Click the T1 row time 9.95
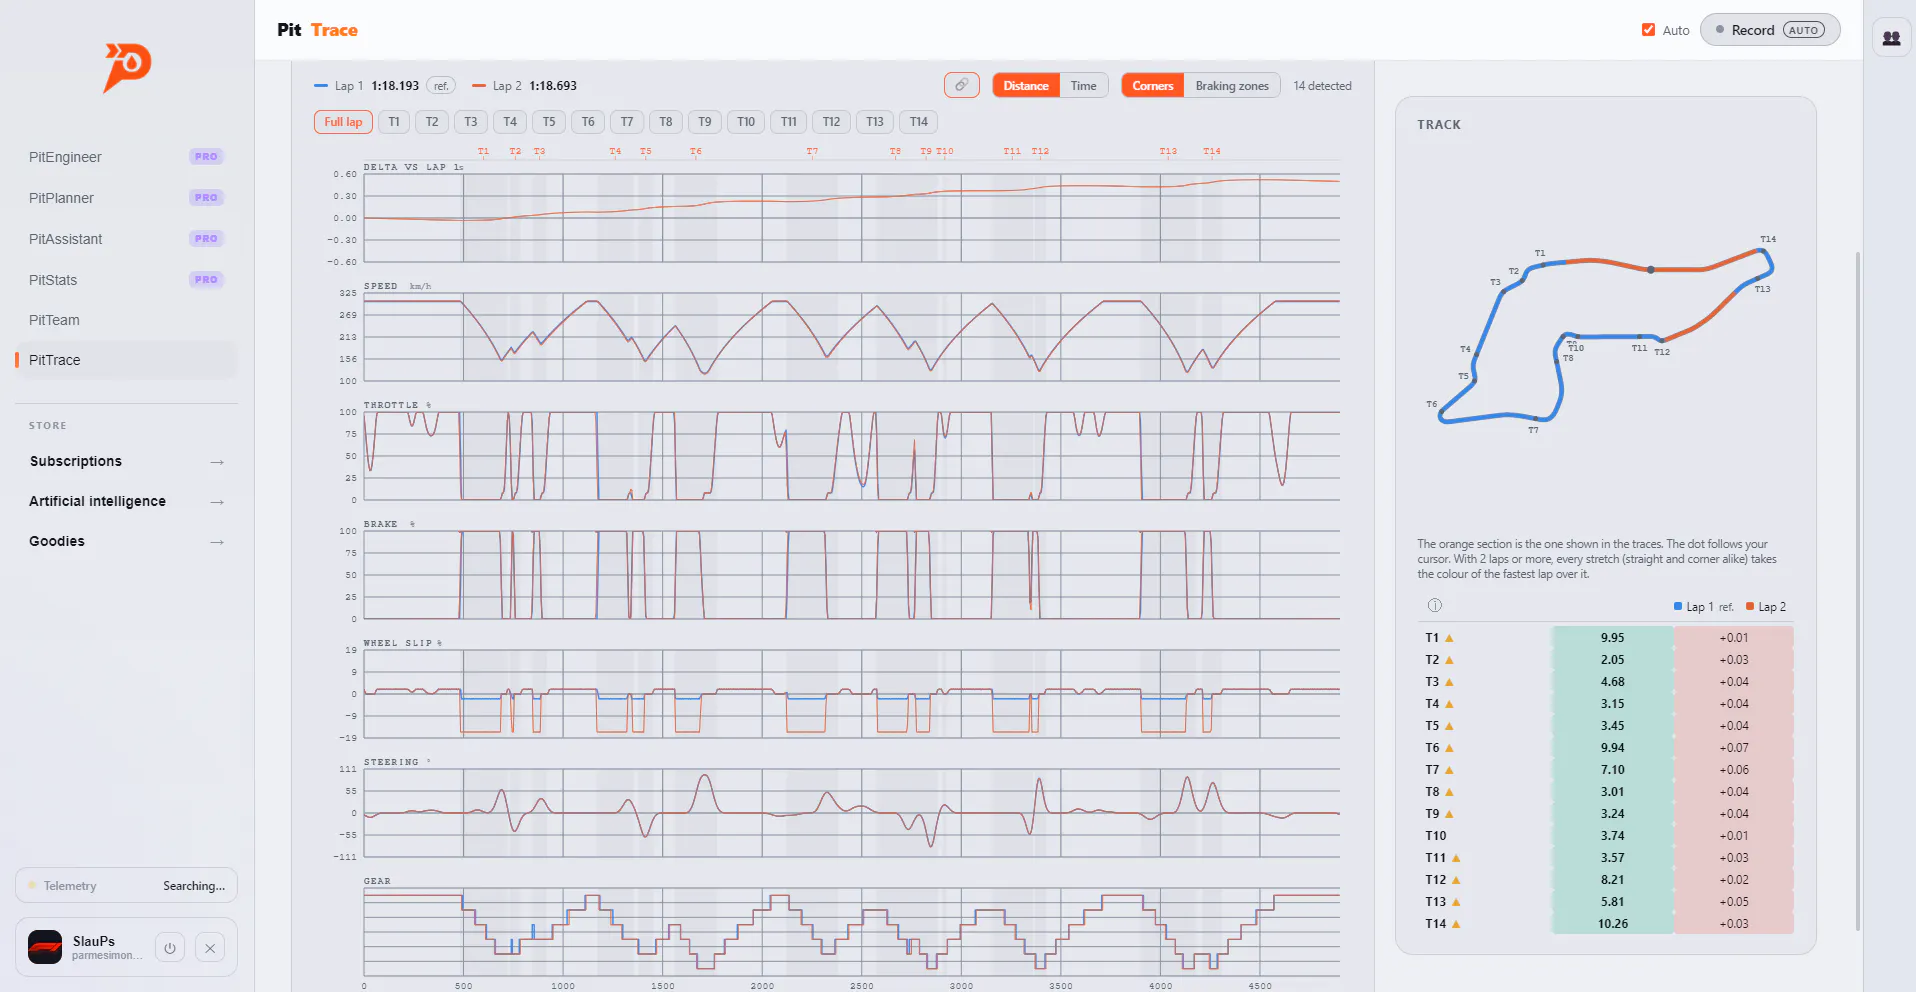Screen dimensions: 1916x992 point(1612,638)
